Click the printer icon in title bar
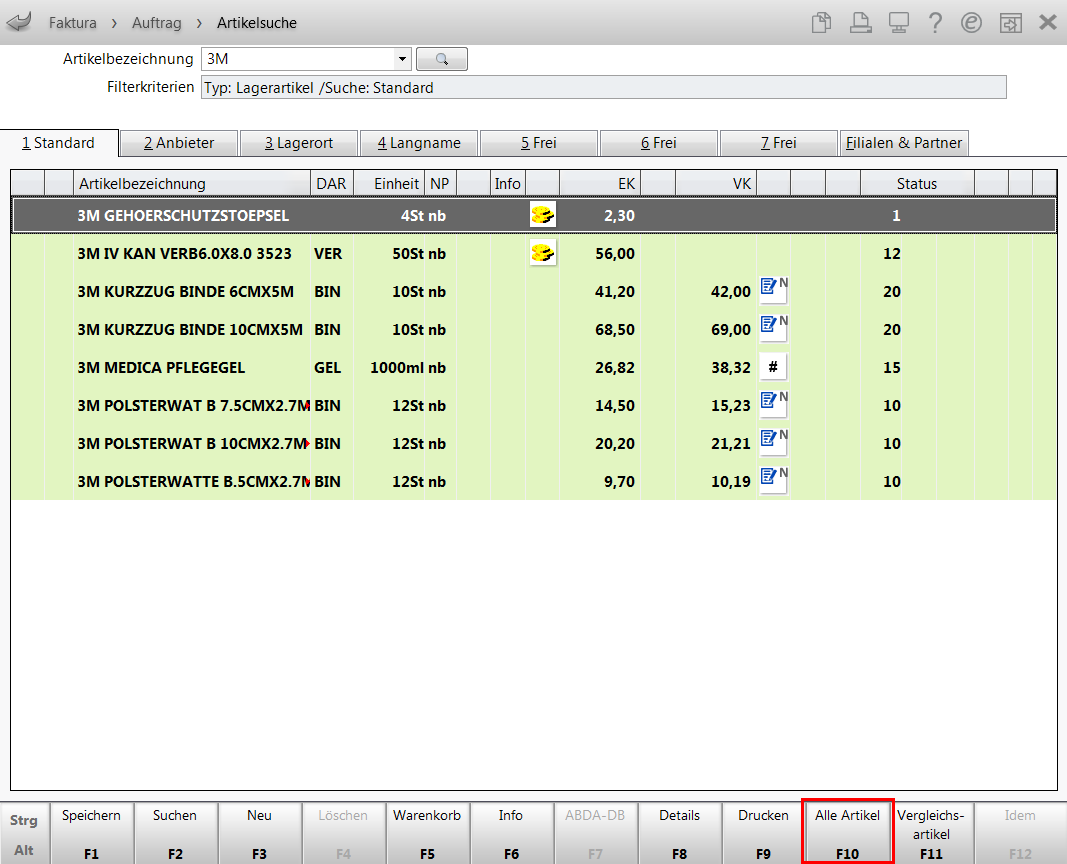The image size is (1067, 864). click(860, 22)
